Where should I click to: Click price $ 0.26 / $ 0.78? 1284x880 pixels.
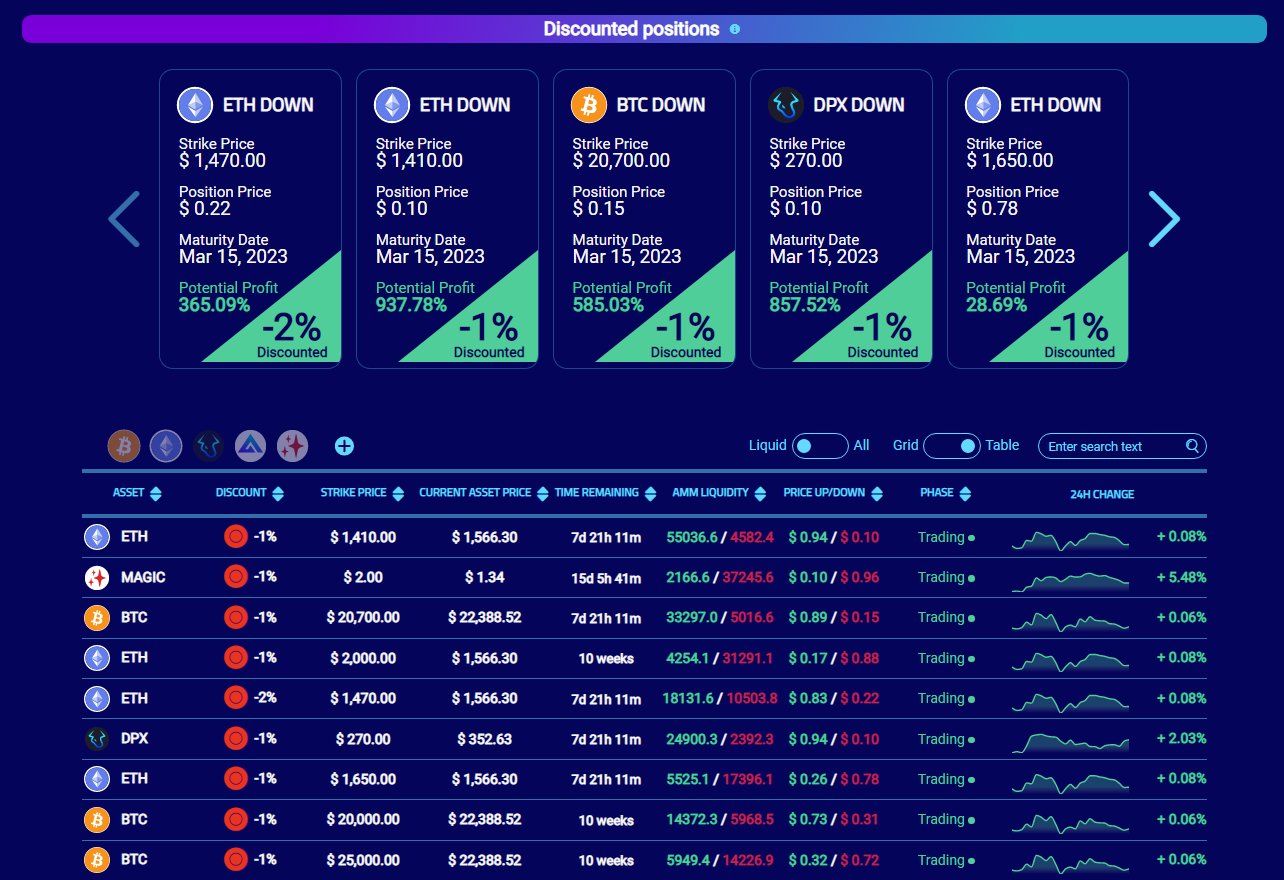coord(834,779)
